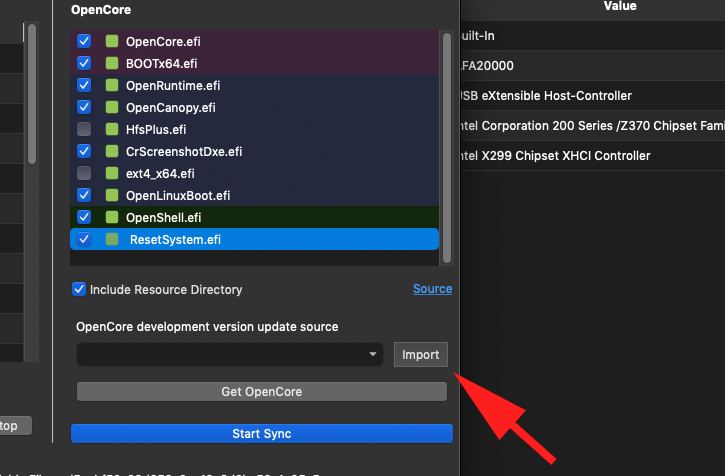Image resolution: width=725 pixels, height=476 pixels.
Task: Enable the HfsPlus.efi checkbox
Action: click(x=84, y=129)
